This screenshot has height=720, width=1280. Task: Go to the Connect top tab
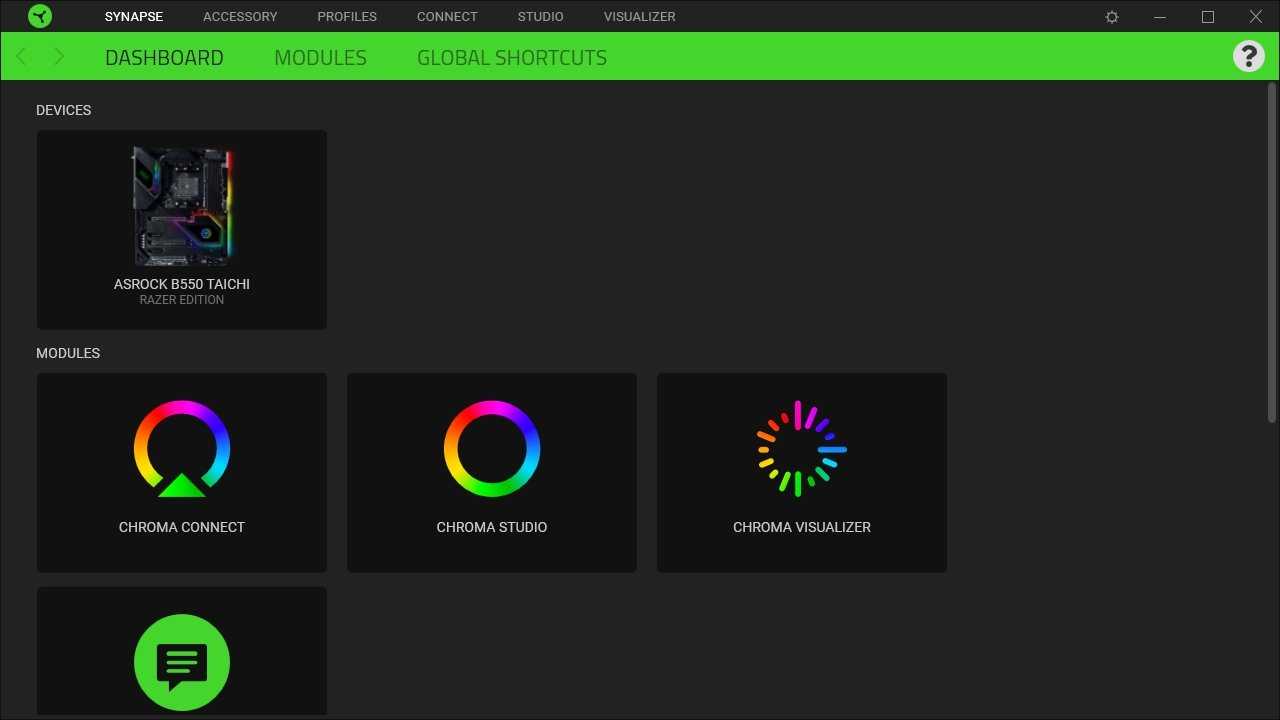pos(447,16)
